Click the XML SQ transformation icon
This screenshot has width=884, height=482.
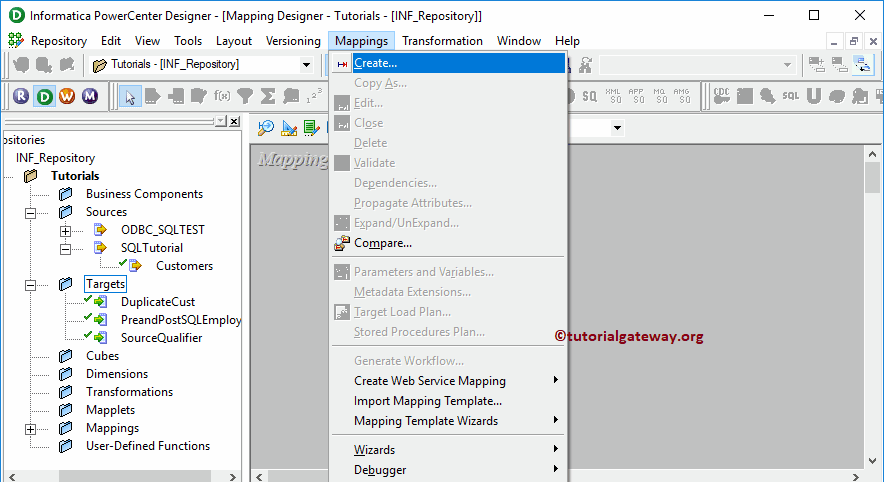[613, 96]
